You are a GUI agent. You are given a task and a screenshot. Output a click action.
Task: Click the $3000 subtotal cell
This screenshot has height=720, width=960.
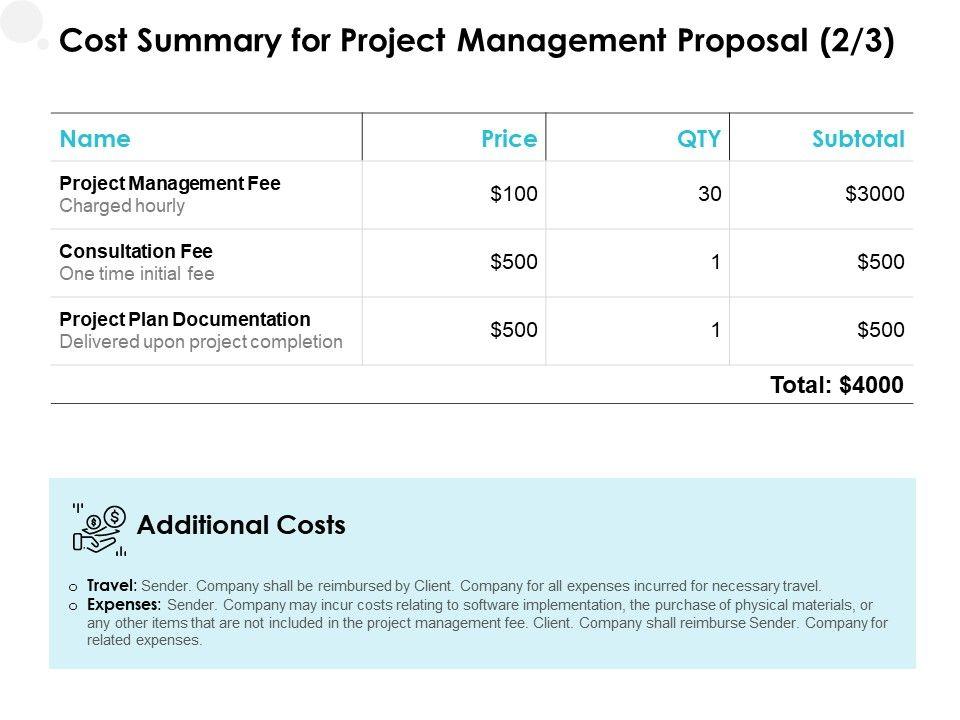coord(875,195)
